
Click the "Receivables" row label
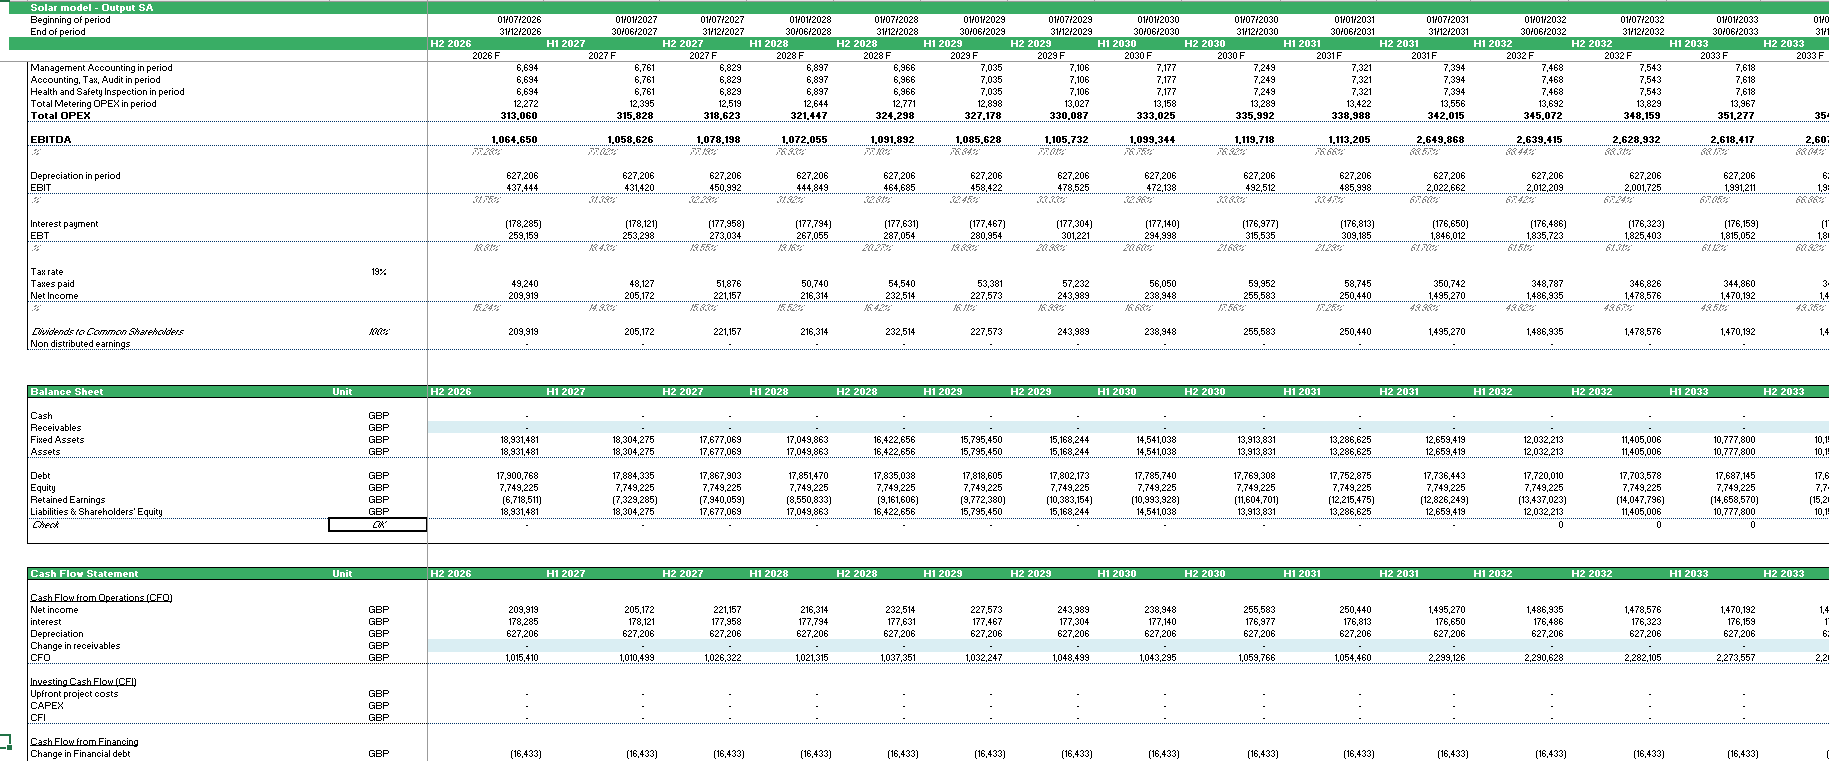tap(55, 428)
